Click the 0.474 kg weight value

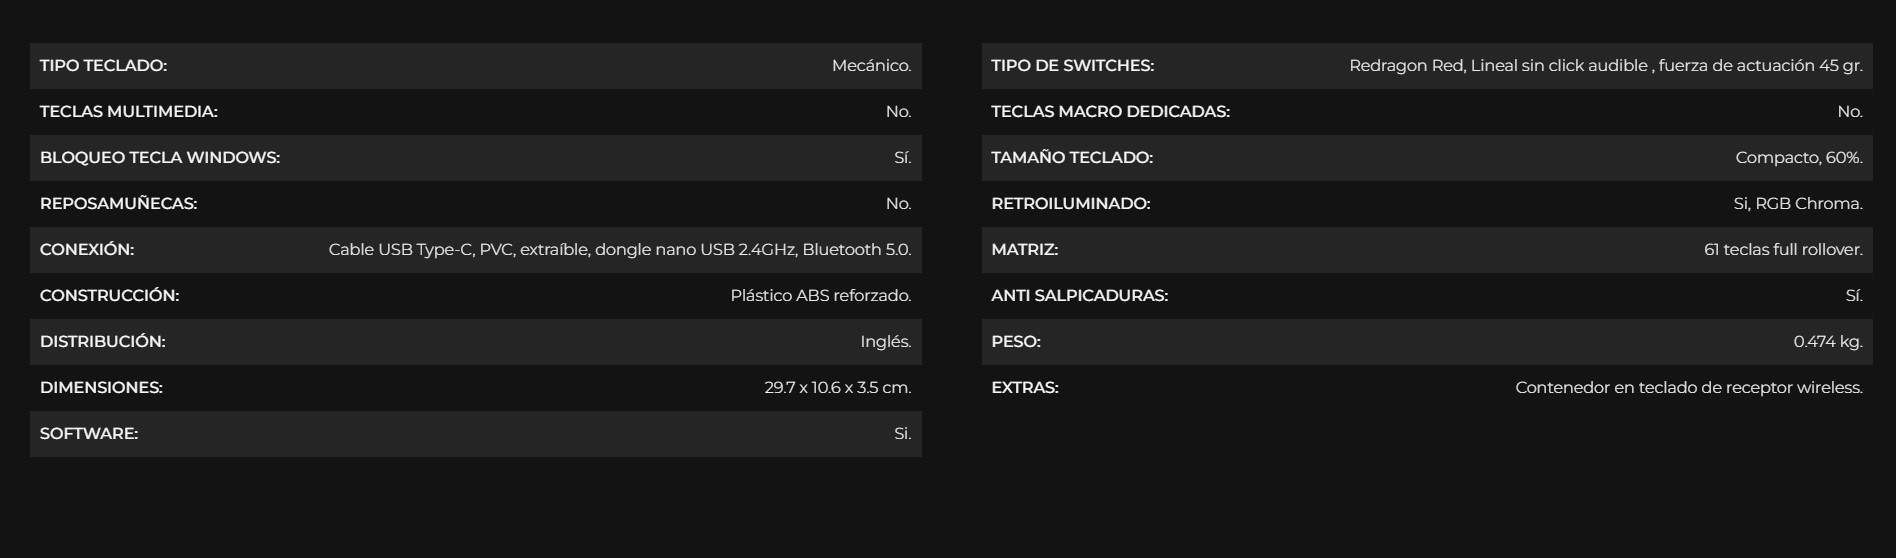pos(1827,342)
